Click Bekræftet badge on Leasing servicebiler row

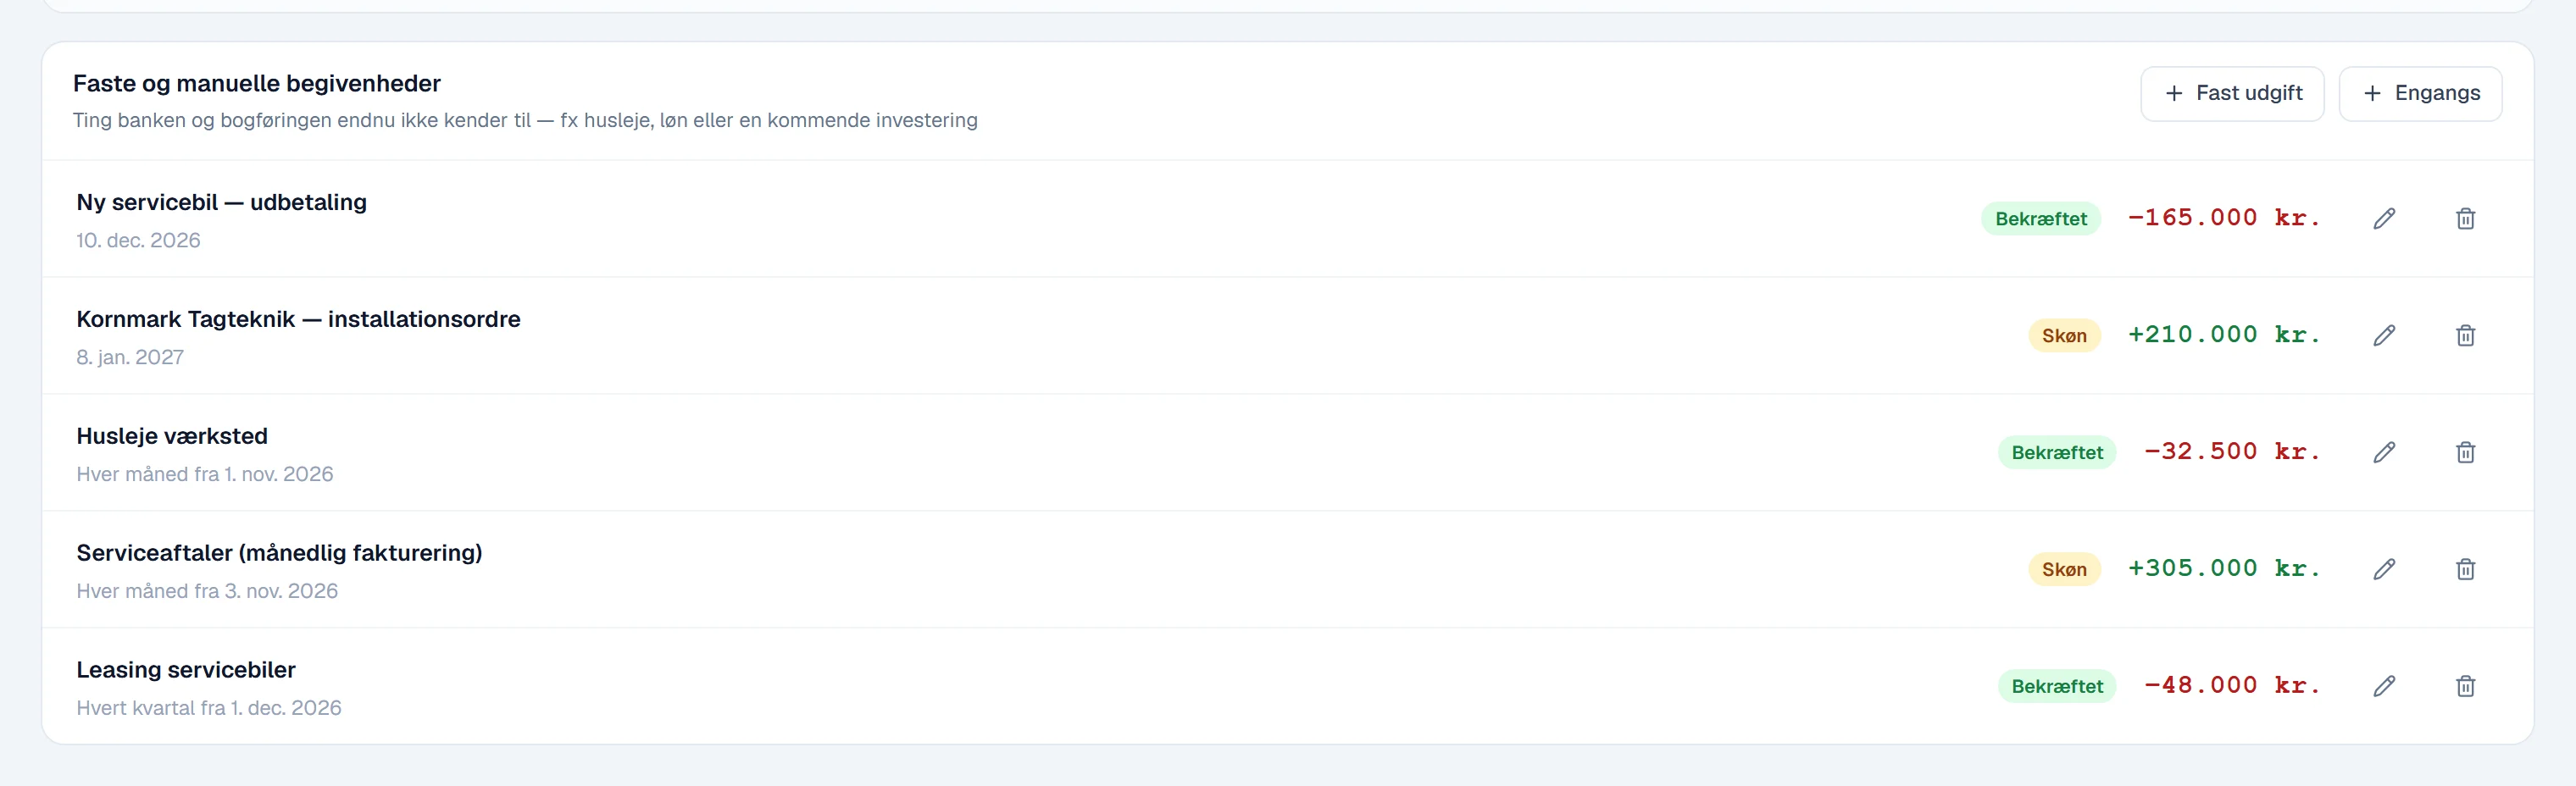point(2057,687)
